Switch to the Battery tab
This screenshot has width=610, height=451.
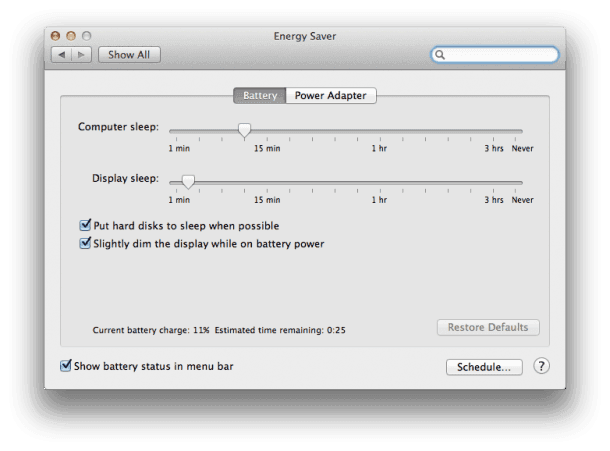(259, 96)
